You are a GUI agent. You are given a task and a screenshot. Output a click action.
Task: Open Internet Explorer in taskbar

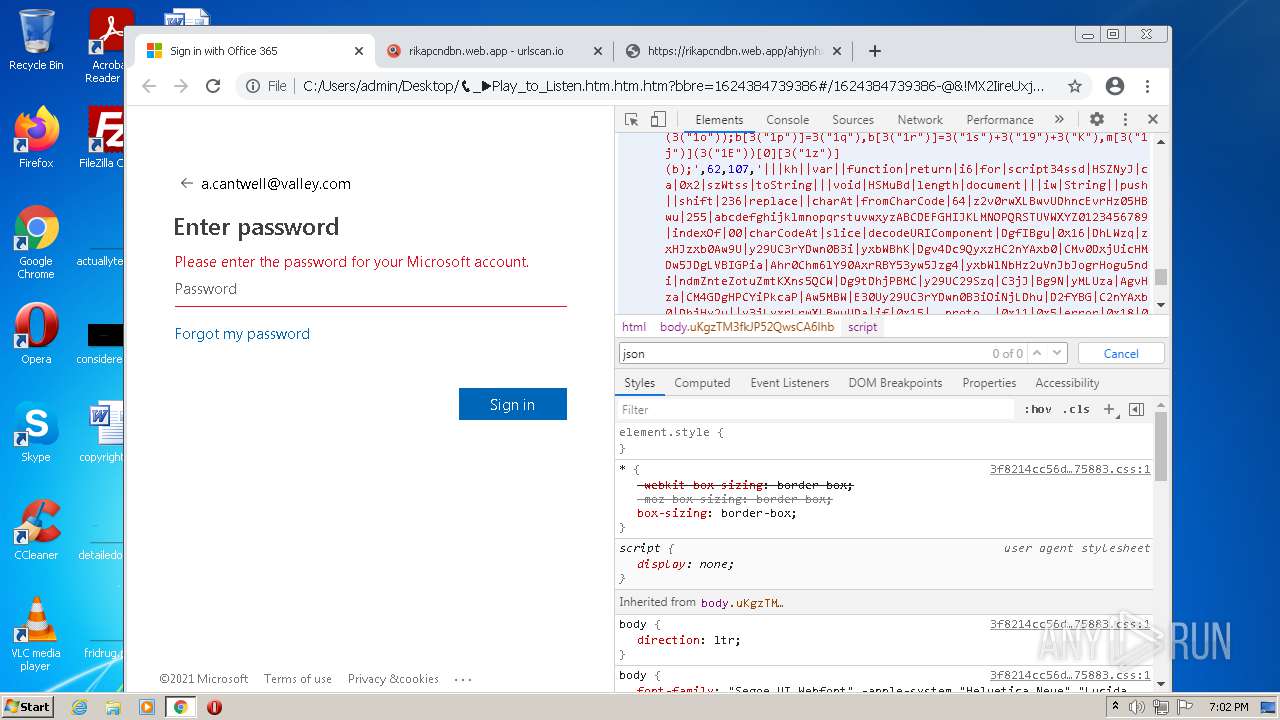80,707
